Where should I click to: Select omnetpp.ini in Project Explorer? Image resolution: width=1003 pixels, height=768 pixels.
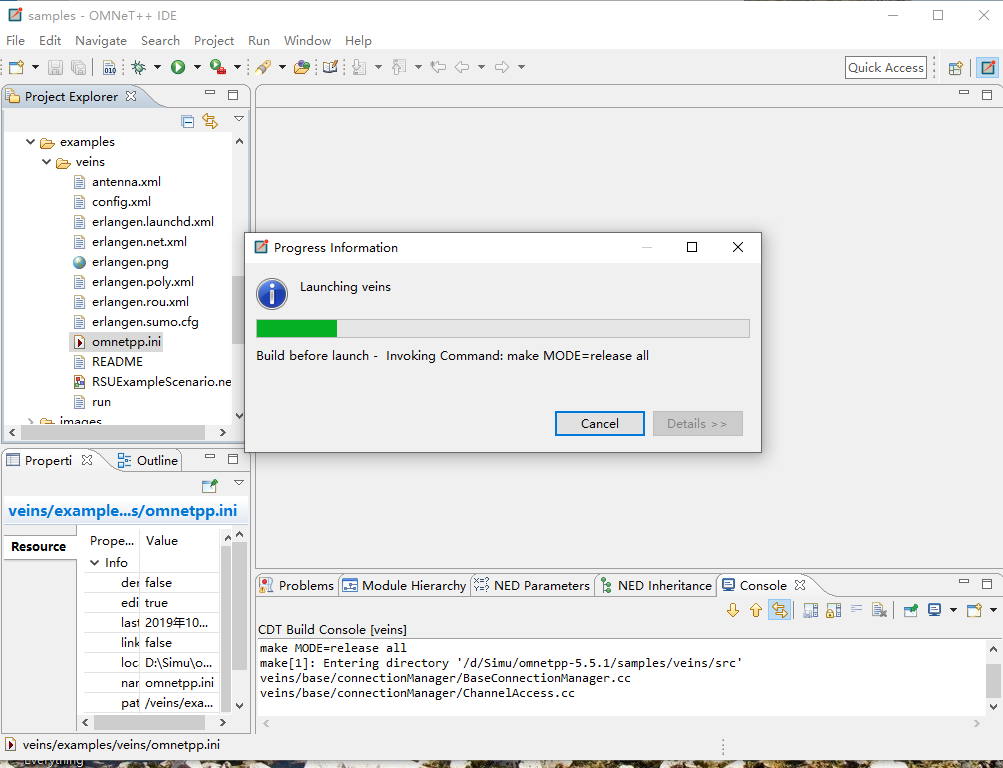point(126,342)
